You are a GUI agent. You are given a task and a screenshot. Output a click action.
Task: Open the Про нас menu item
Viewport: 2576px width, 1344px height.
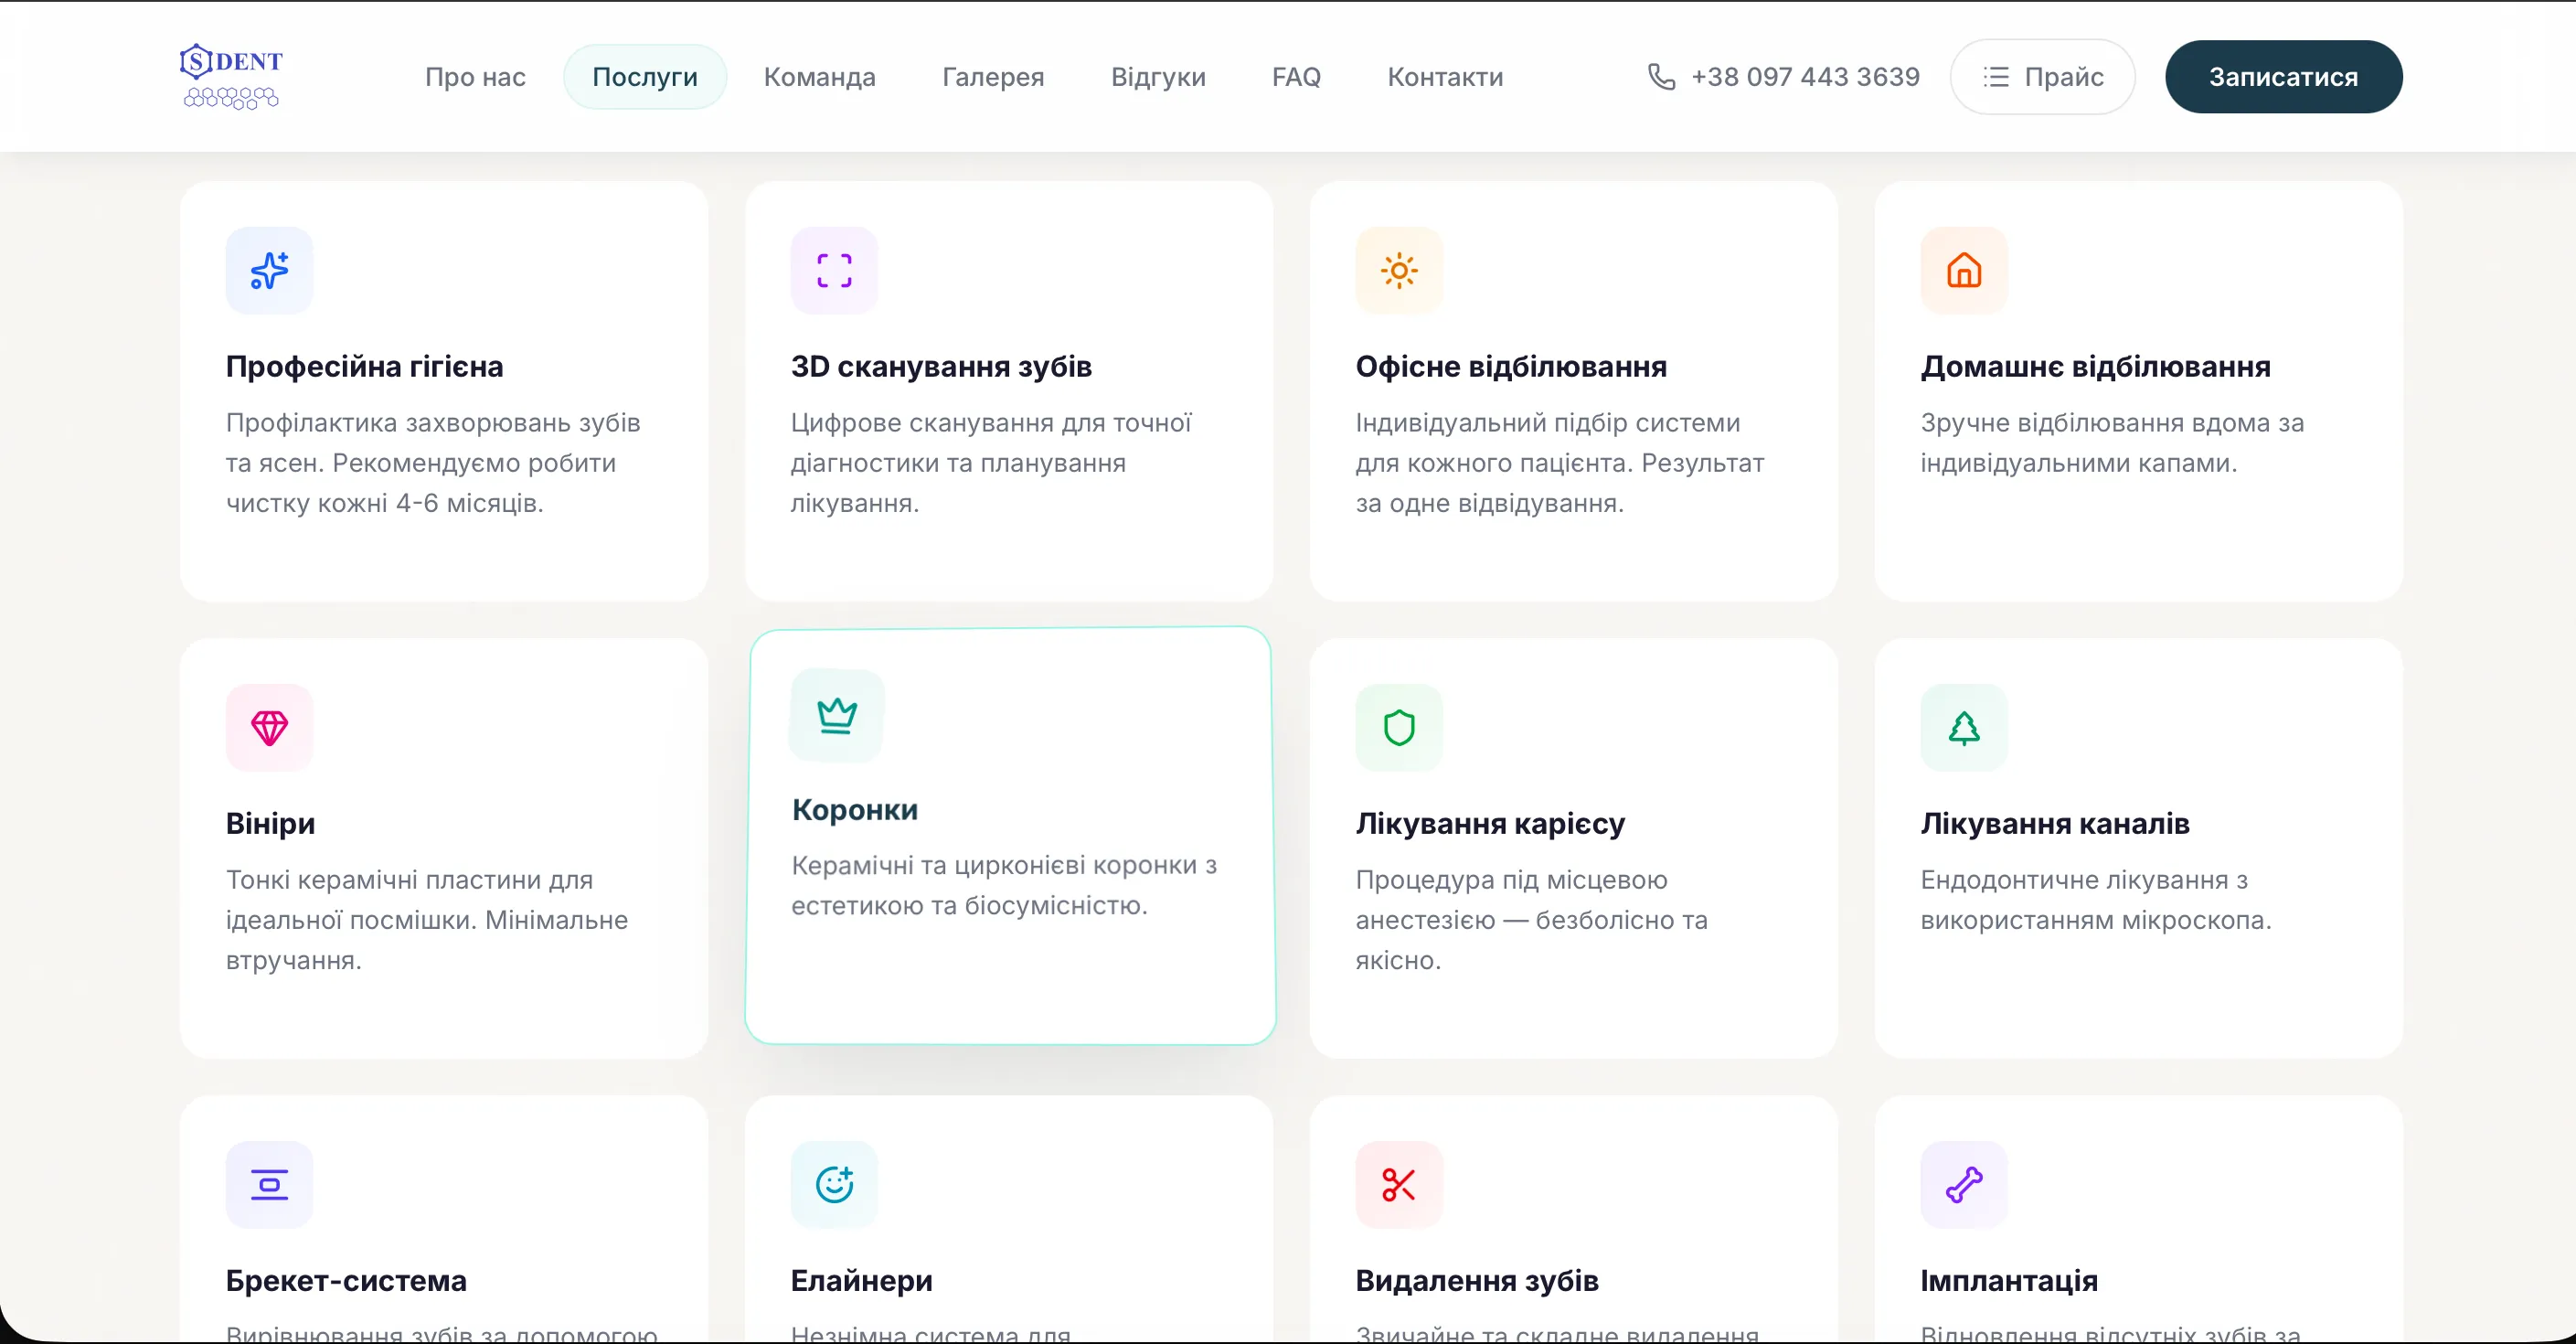[475, 77]
